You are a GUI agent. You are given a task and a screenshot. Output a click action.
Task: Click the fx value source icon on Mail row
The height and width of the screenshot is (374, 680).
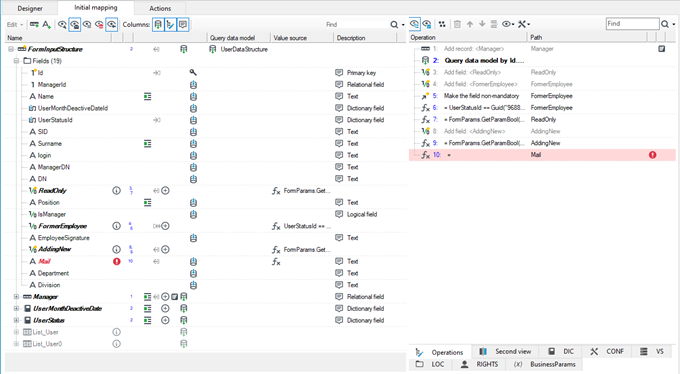click(276, 262)
